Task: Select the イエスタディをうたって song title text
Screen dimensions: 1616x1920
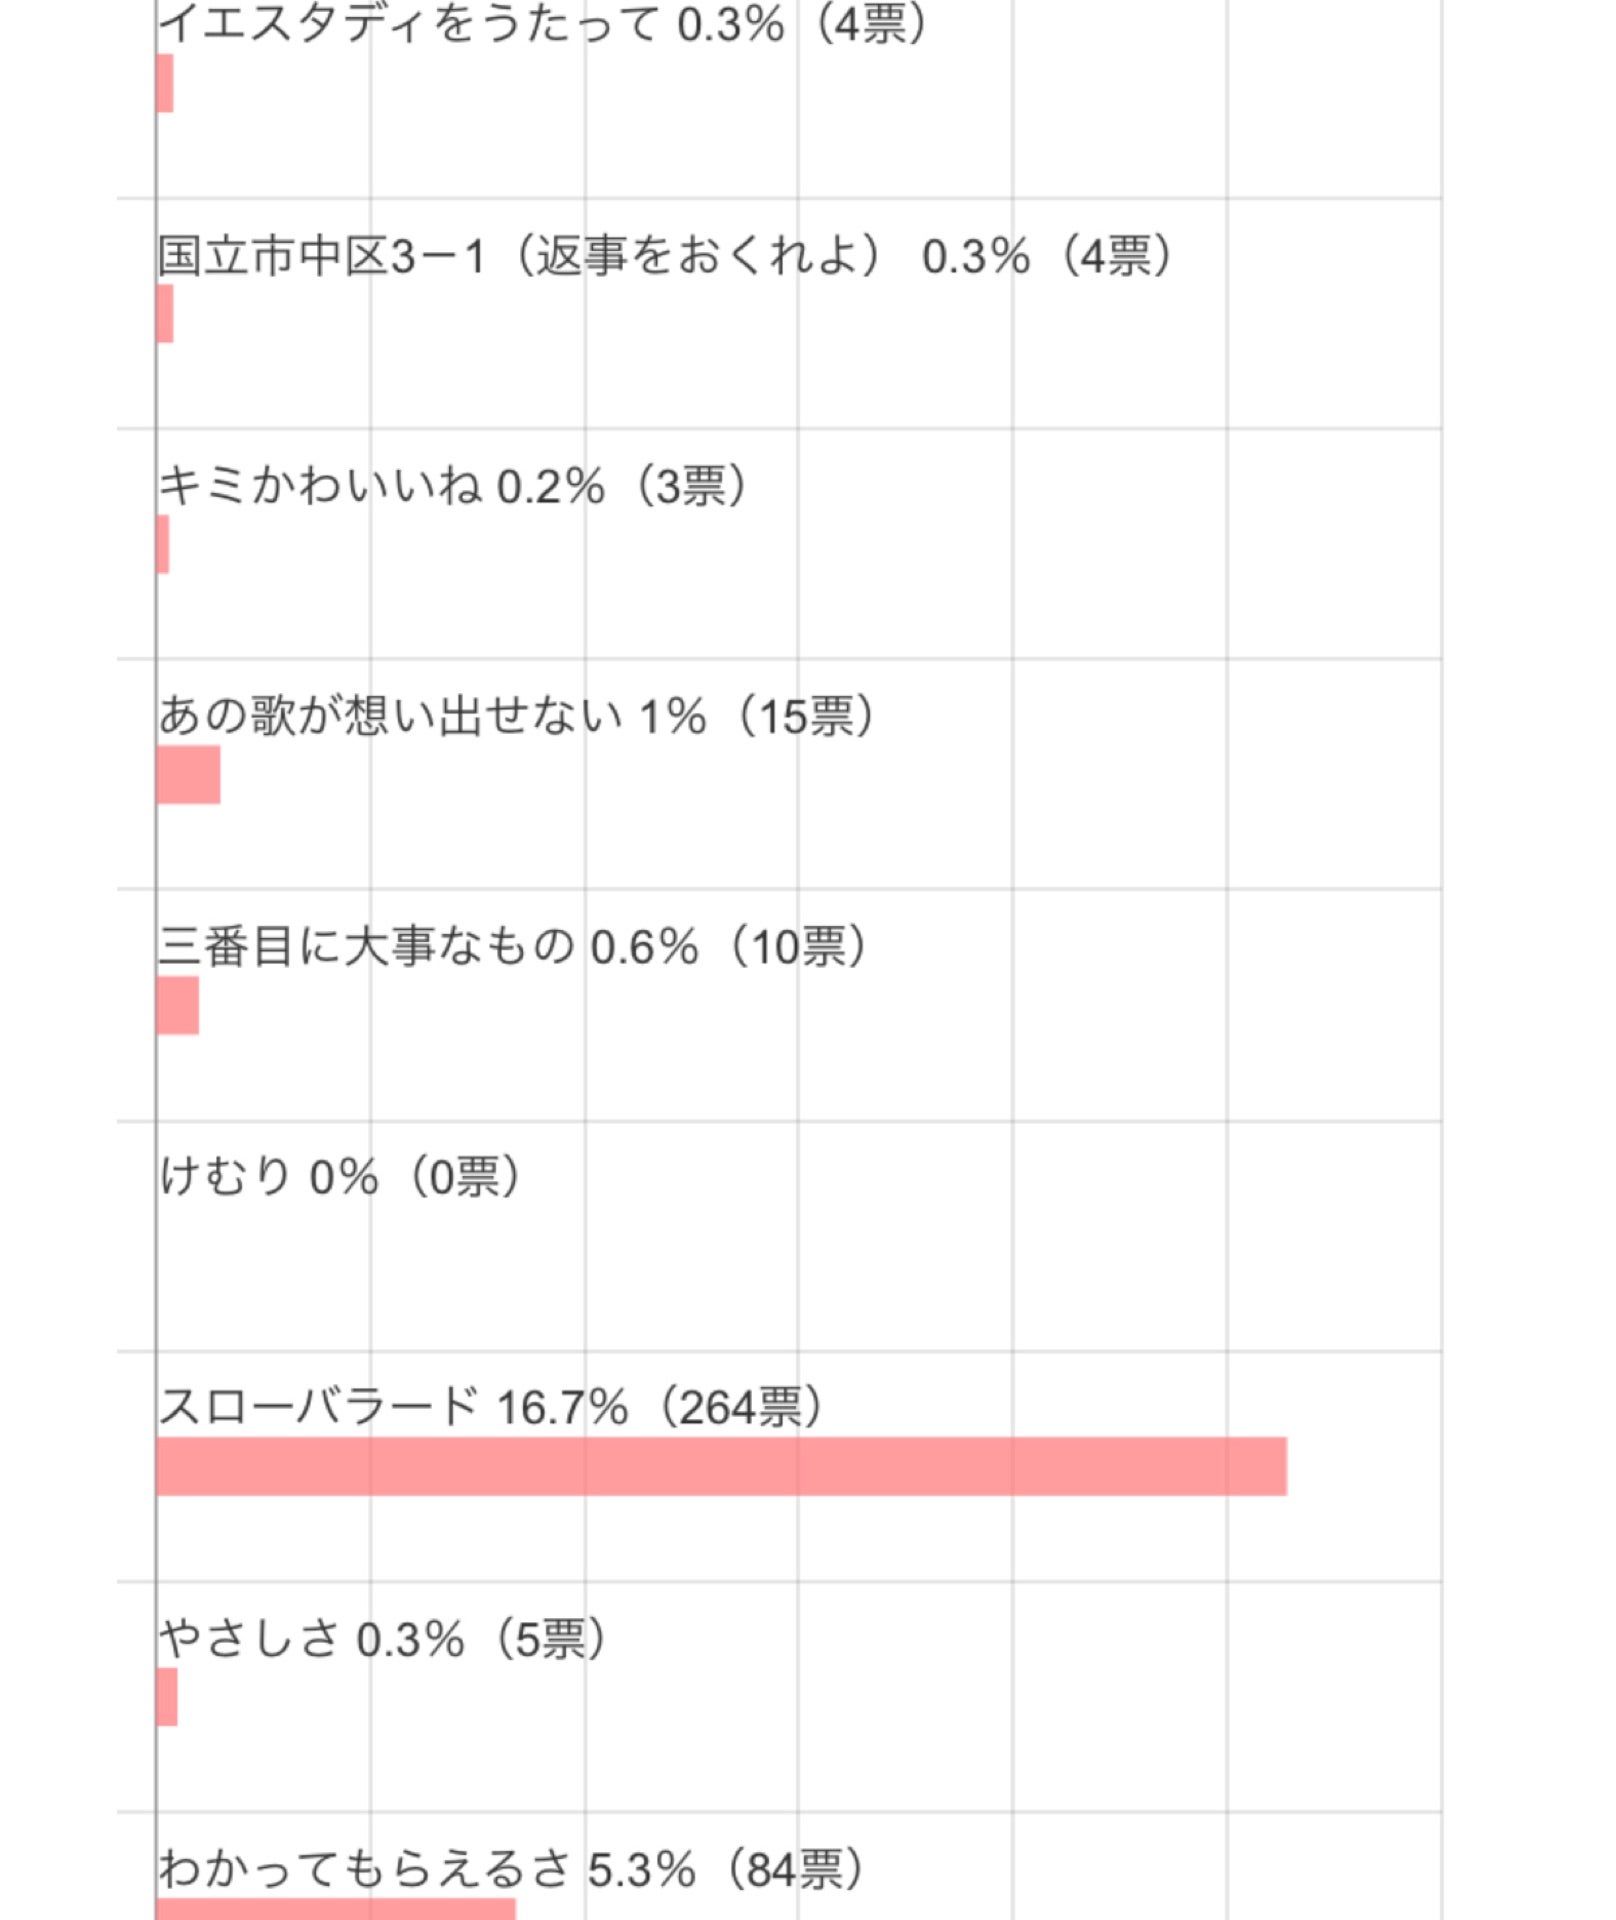Action: pyautogui.click(x=410, y=24)
